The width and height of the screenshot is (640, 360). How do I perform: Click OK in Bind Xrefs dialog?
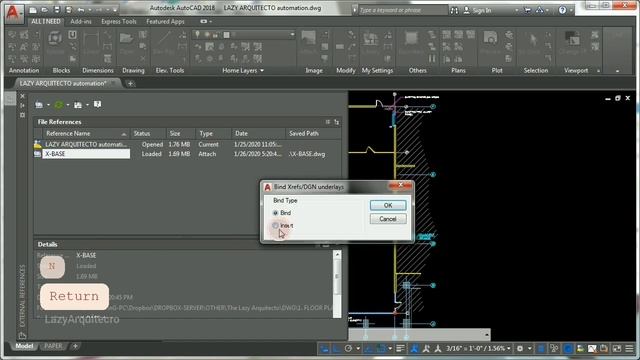pyautogui.click(x=388, y=205)
